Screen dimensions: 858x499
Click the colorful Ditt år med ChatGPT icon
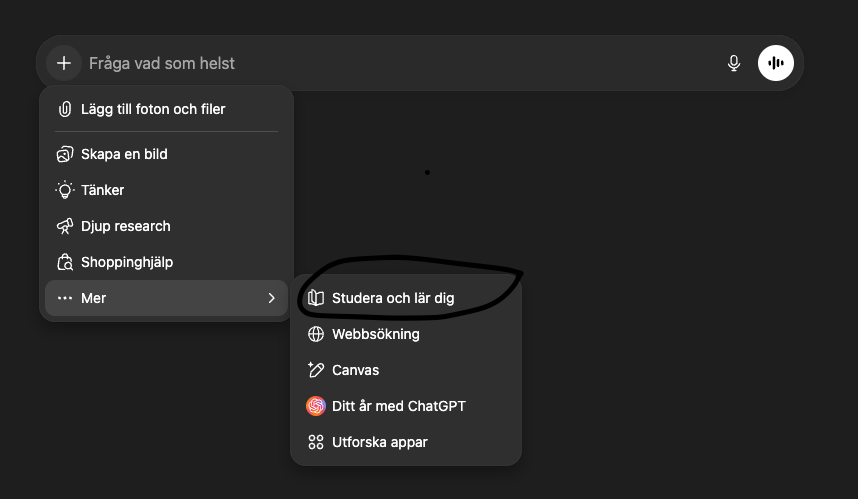click(316, 406)
